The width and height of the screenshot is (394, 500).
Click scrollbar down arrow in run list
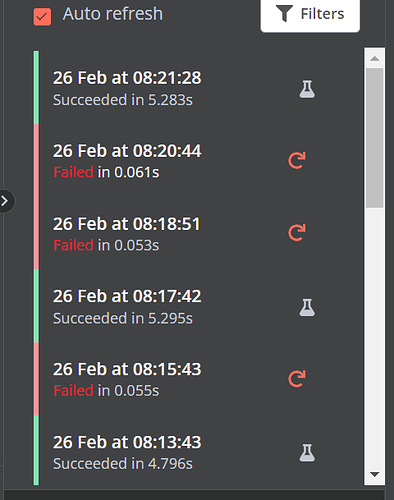click(375, 474)
